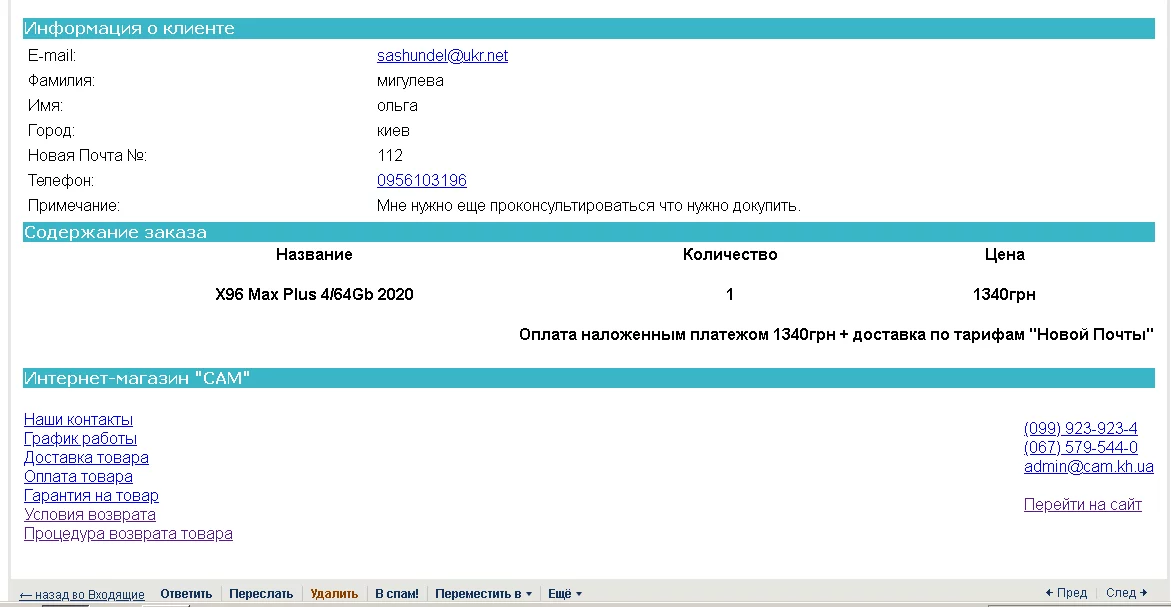Open the Гарантия на товар link
The width and height of the screenshot is (1171, 607).
pyautogui.click(x=91, y=496)
